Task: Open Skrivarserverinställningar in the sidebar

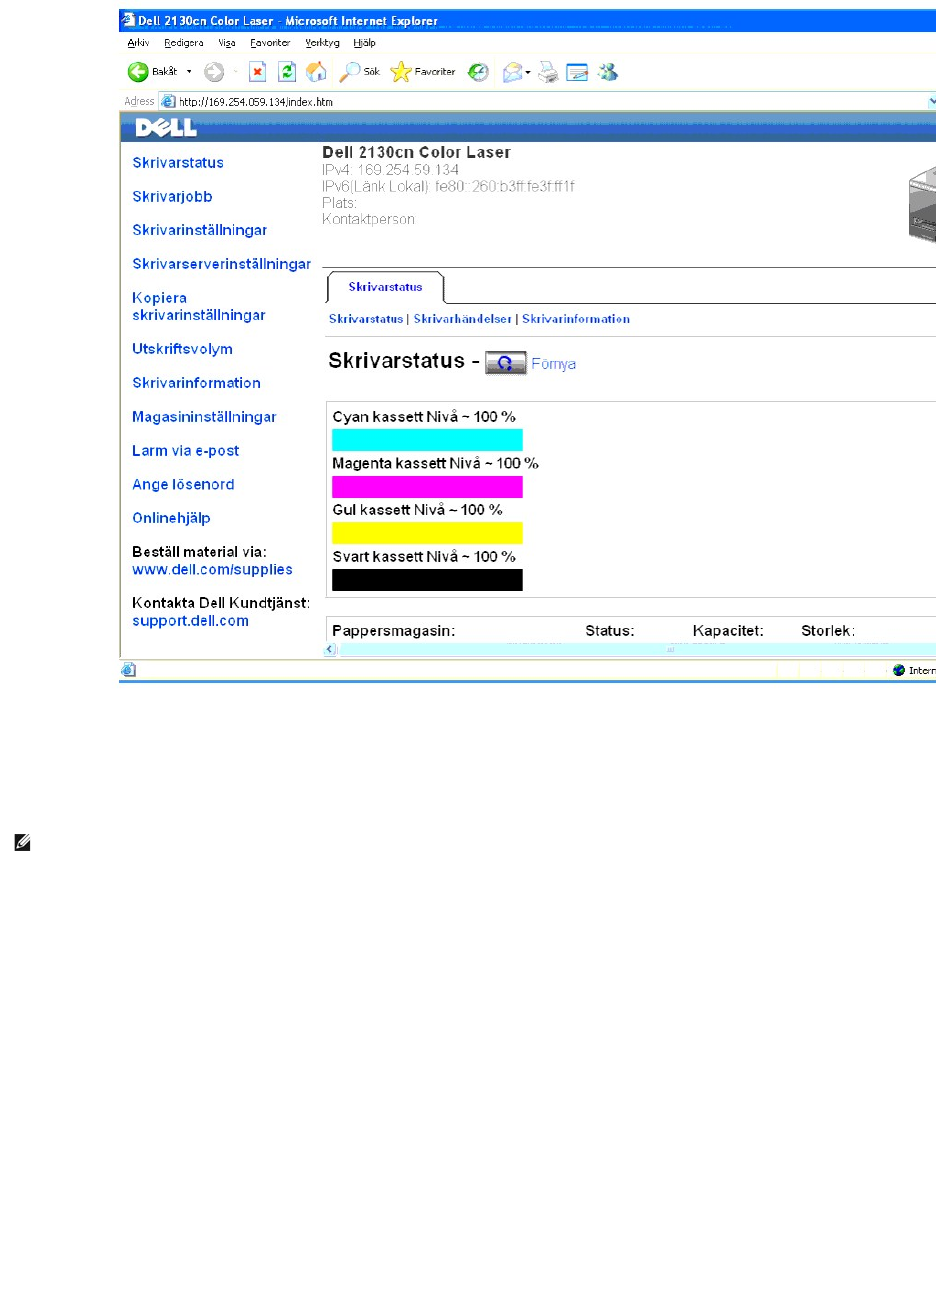Action: [222, 264]
